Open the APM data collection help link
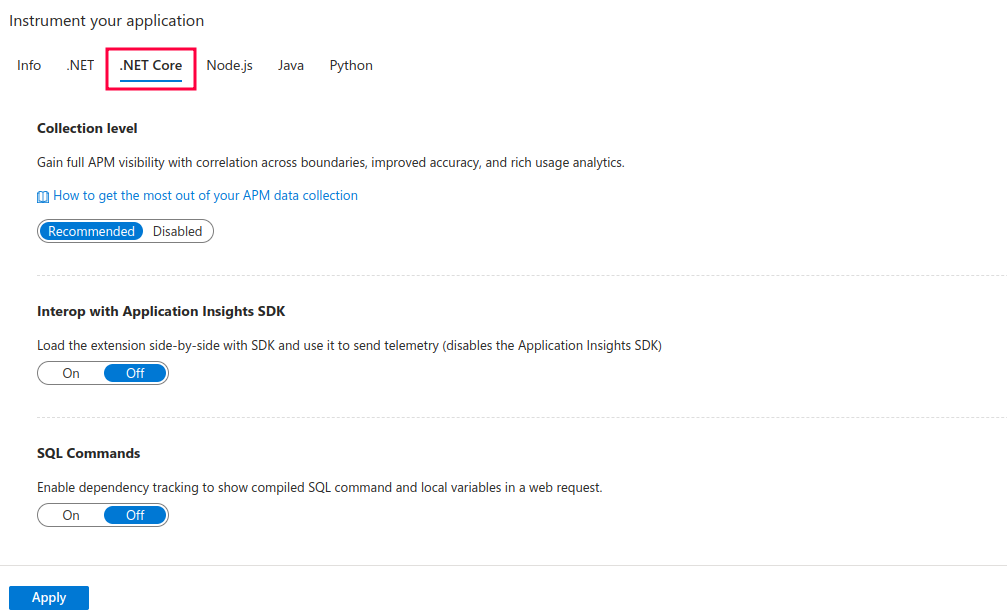The image size is (1007, 615). (x=205, y=196)
